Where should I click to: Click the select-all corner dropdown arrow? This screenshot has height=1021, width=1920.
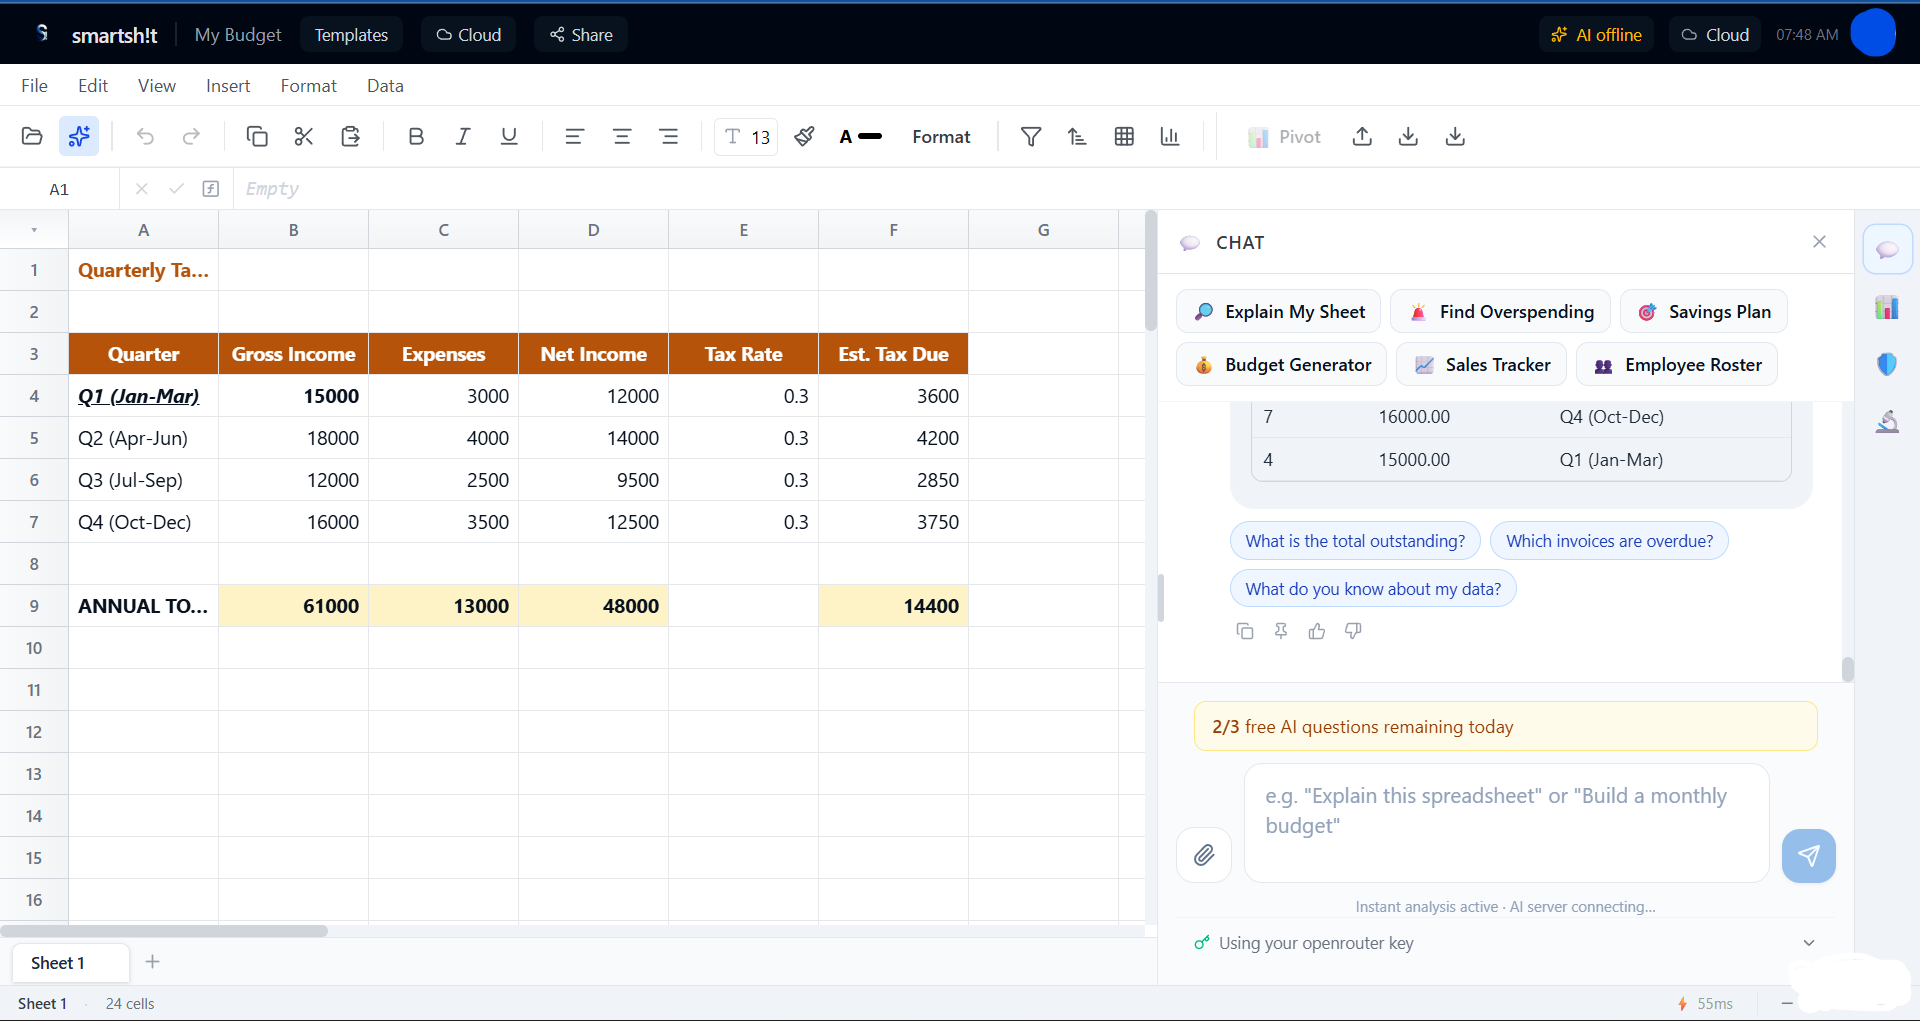point(34,230)
